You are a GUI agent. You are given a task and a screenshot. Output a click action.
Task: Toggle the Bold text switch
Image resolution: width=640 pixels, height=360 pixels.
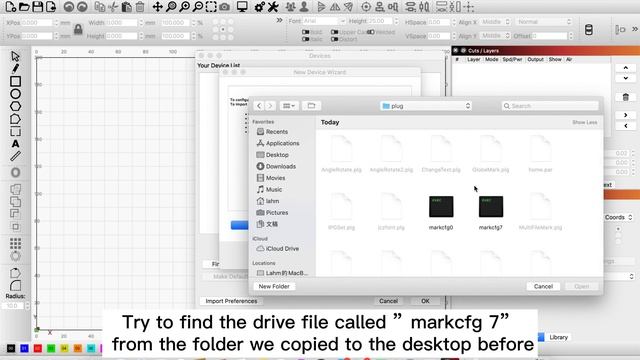[x=306, y=32]
